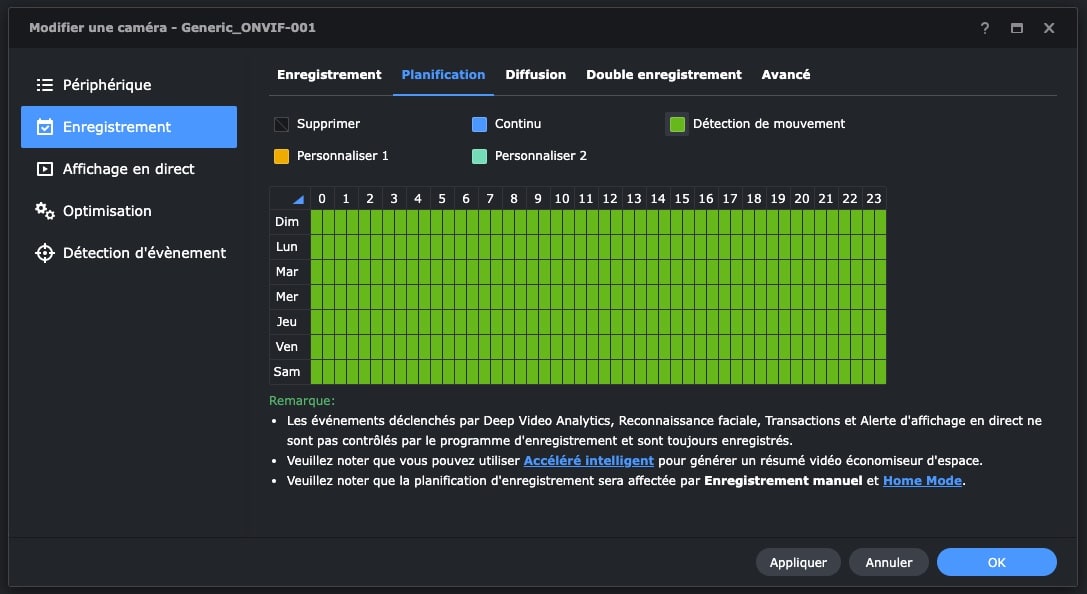The height and width of the screenshot is (594, 1087).
Task: Click the Appliquer button
Action: 798,562
